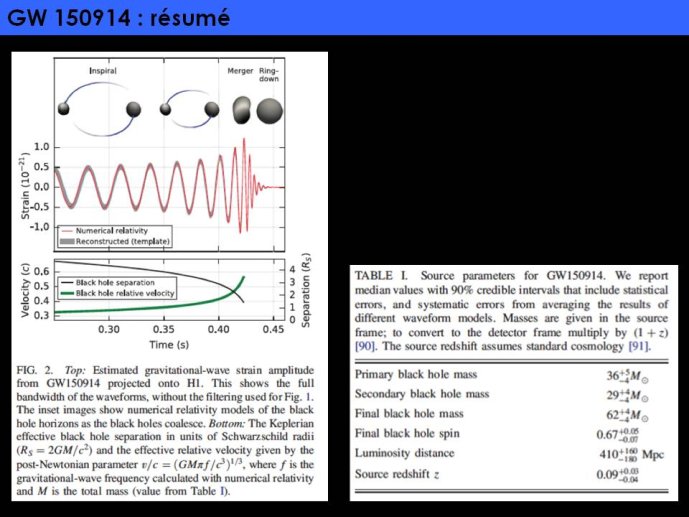Click the 0.6 tick on the velocity axis
The image size is (689, 517).
click(42, 271)
